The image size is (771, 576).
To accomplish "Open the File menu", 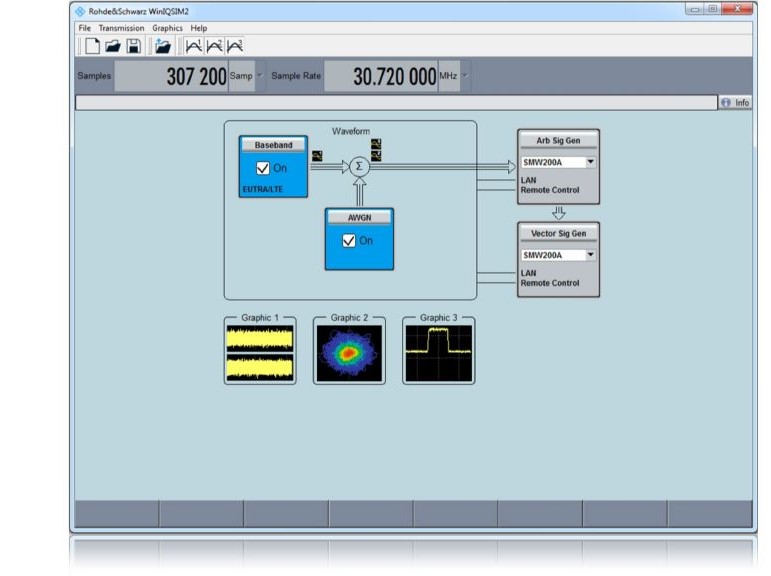I will pos(85,28).
